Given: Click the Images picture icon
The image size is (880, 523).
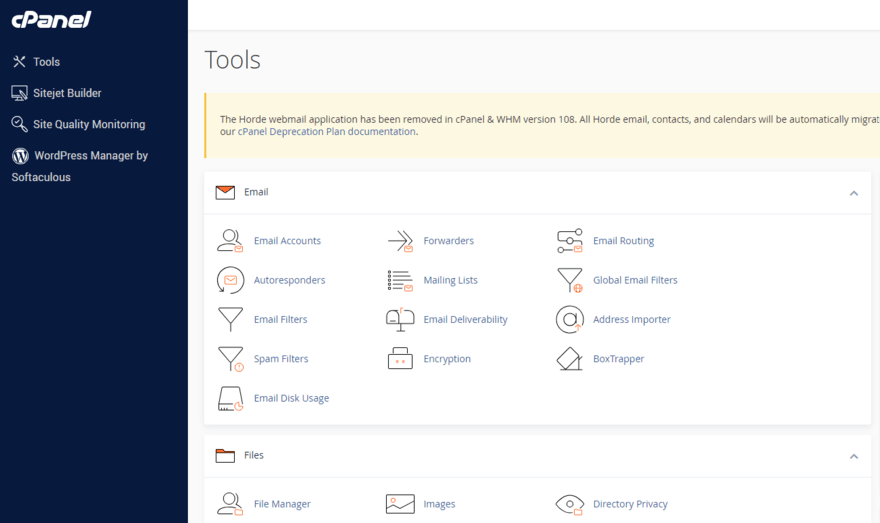Looking at the screenshot, I should click(x=400, y=504).
